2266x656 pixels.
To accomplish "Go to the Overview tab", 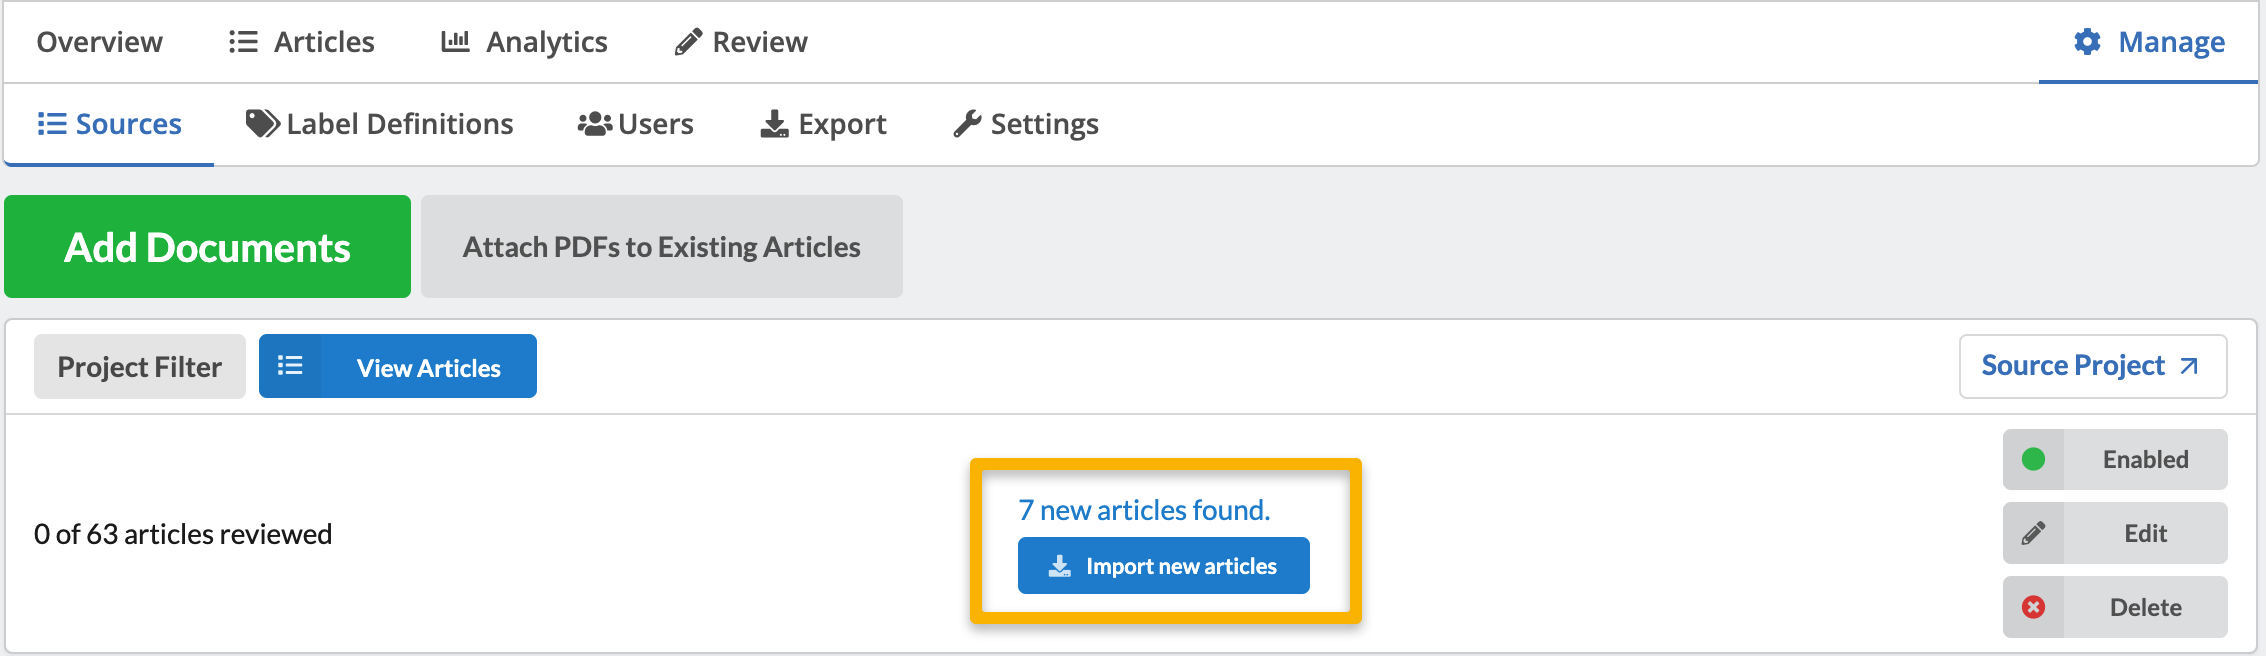I will point(99,42).
